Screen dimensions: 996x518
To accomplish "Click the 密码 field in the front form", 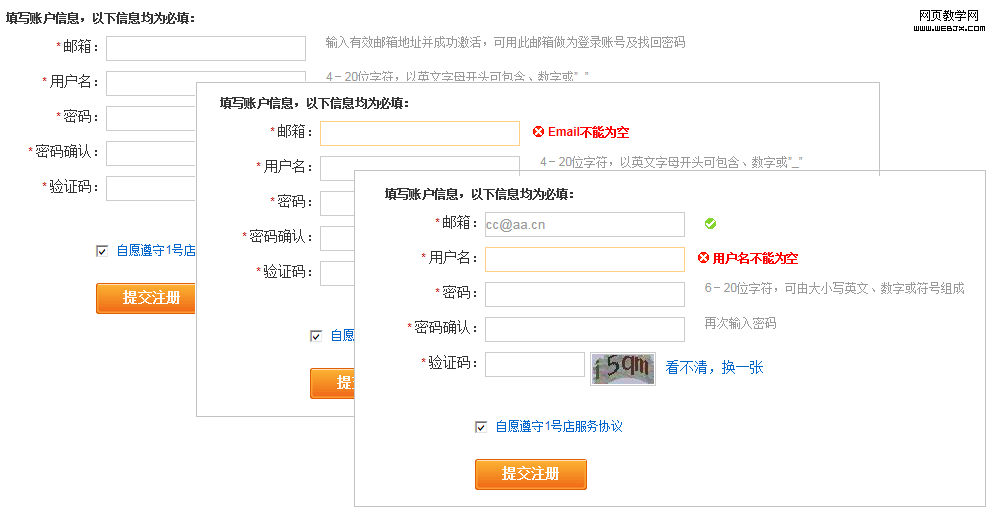I will click(584, 294).
